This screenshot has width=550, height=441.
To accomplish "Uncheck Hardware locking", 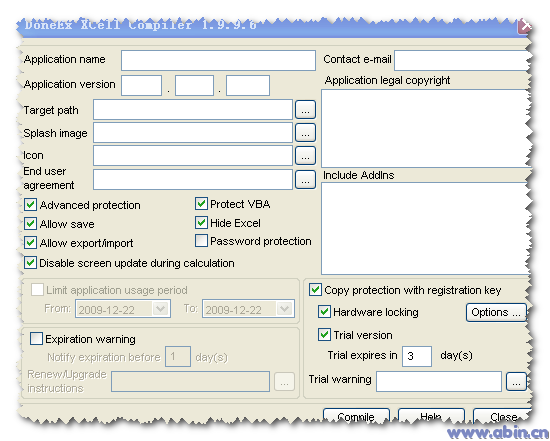I will coord(324,312).
